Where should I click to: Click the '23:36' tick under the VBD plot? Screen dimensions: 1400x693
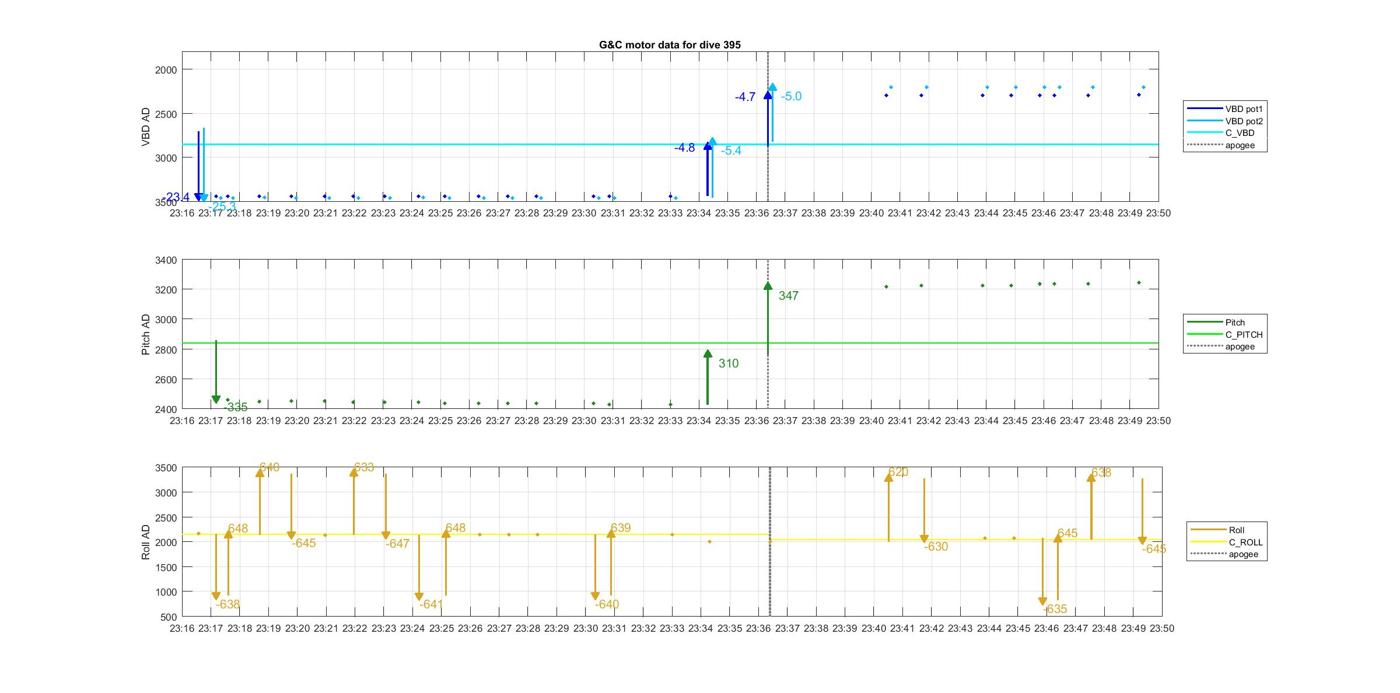pos(757,213)
